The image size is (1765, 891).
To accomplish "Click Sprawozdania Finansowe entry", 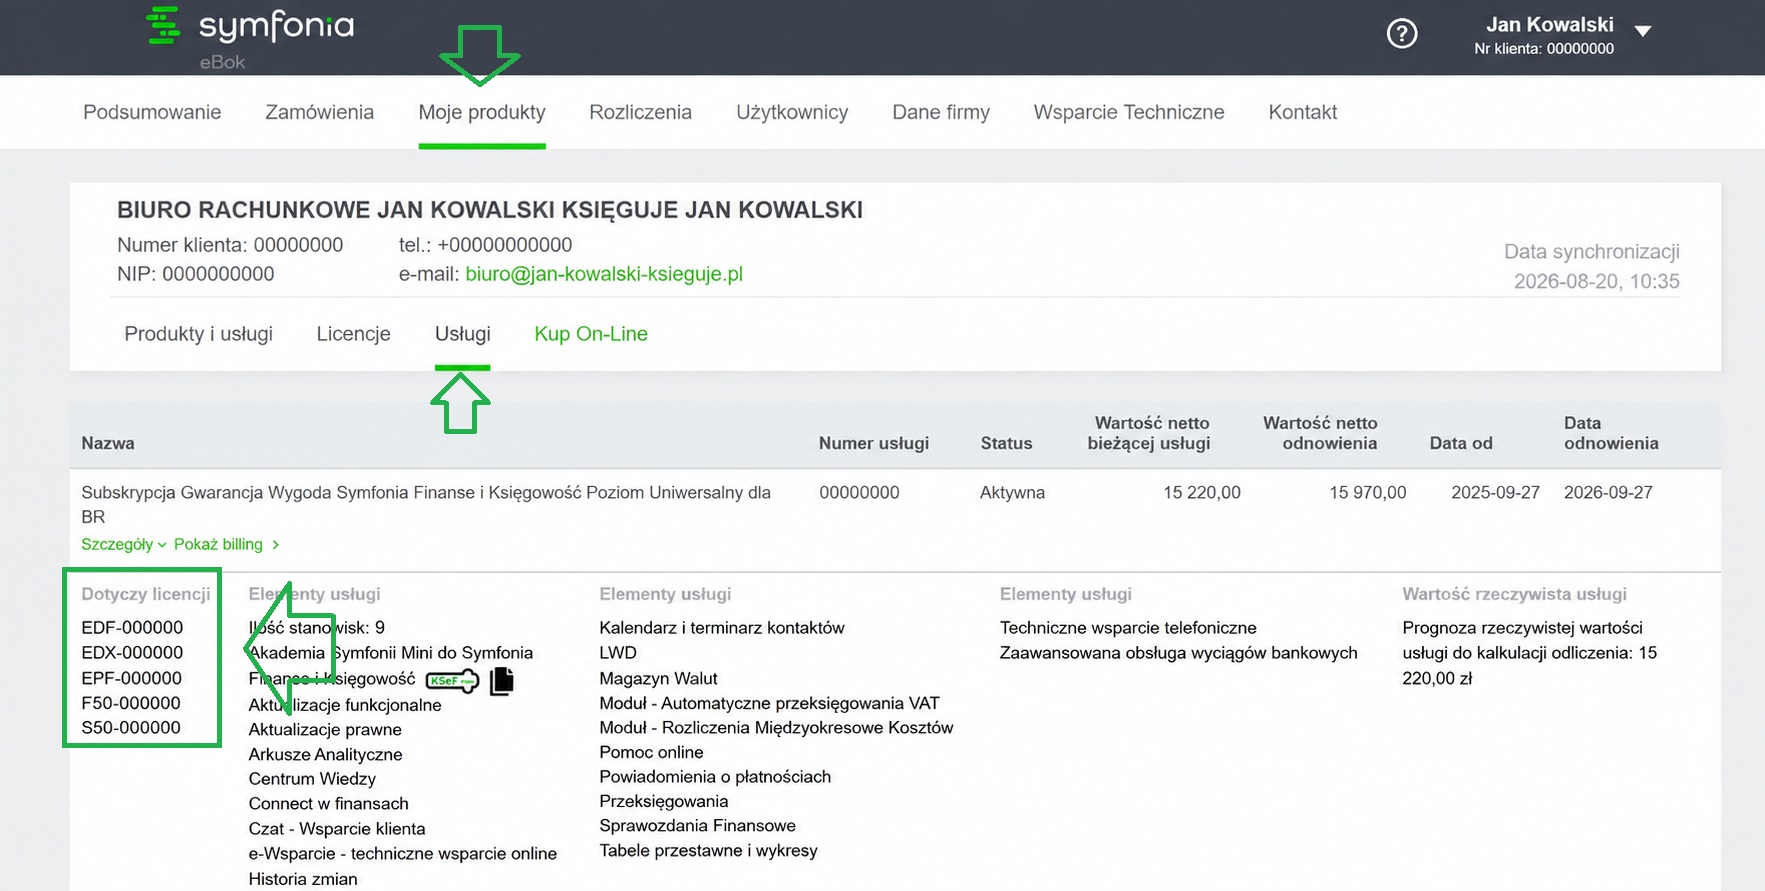I will [698, 826].
